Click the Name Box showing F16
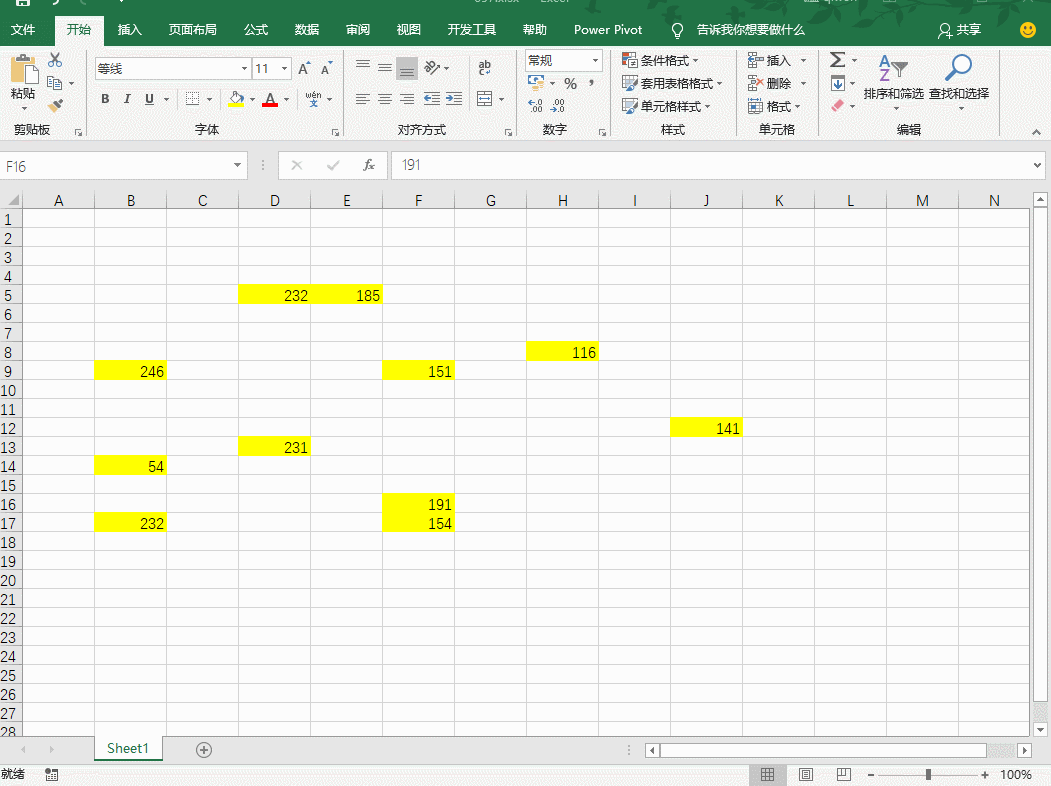The width and height of the screenshot is (1051, 786). [x=117, y=166]
